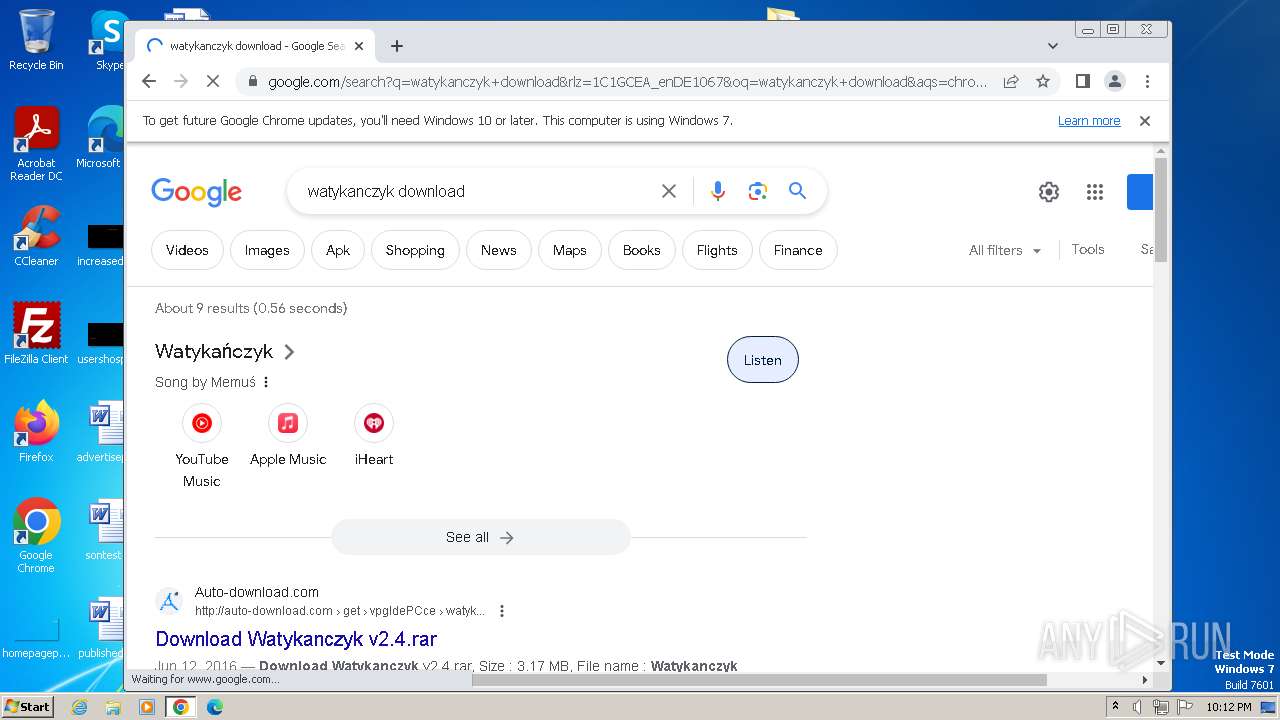Open the Watykańczyk song heading
The height and width of the screenshot is (720, 1280).
tap(225, 351)
